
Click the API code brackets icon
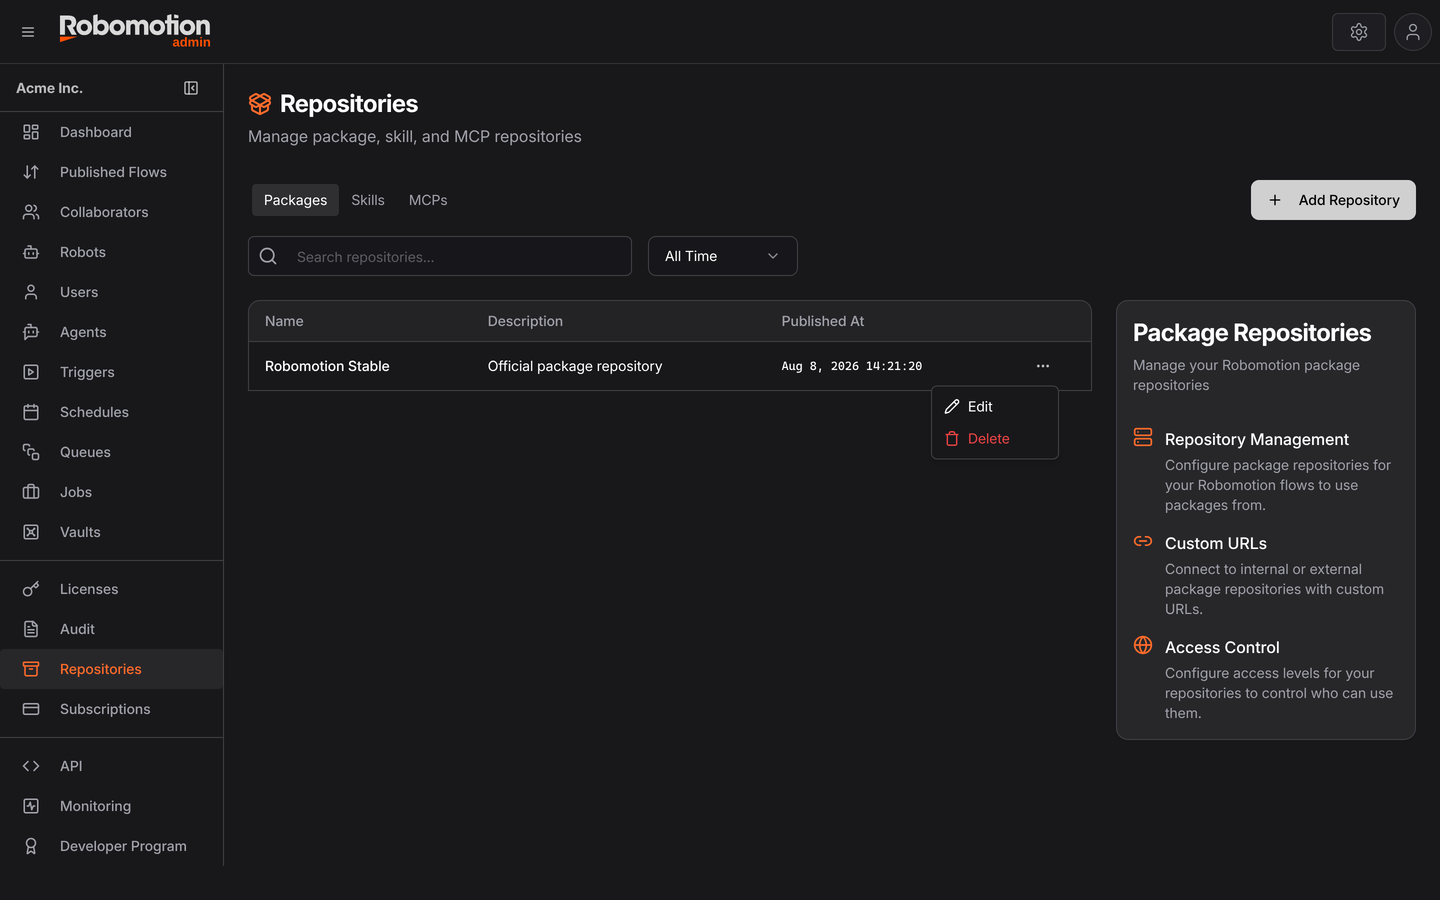pos(31,766)
